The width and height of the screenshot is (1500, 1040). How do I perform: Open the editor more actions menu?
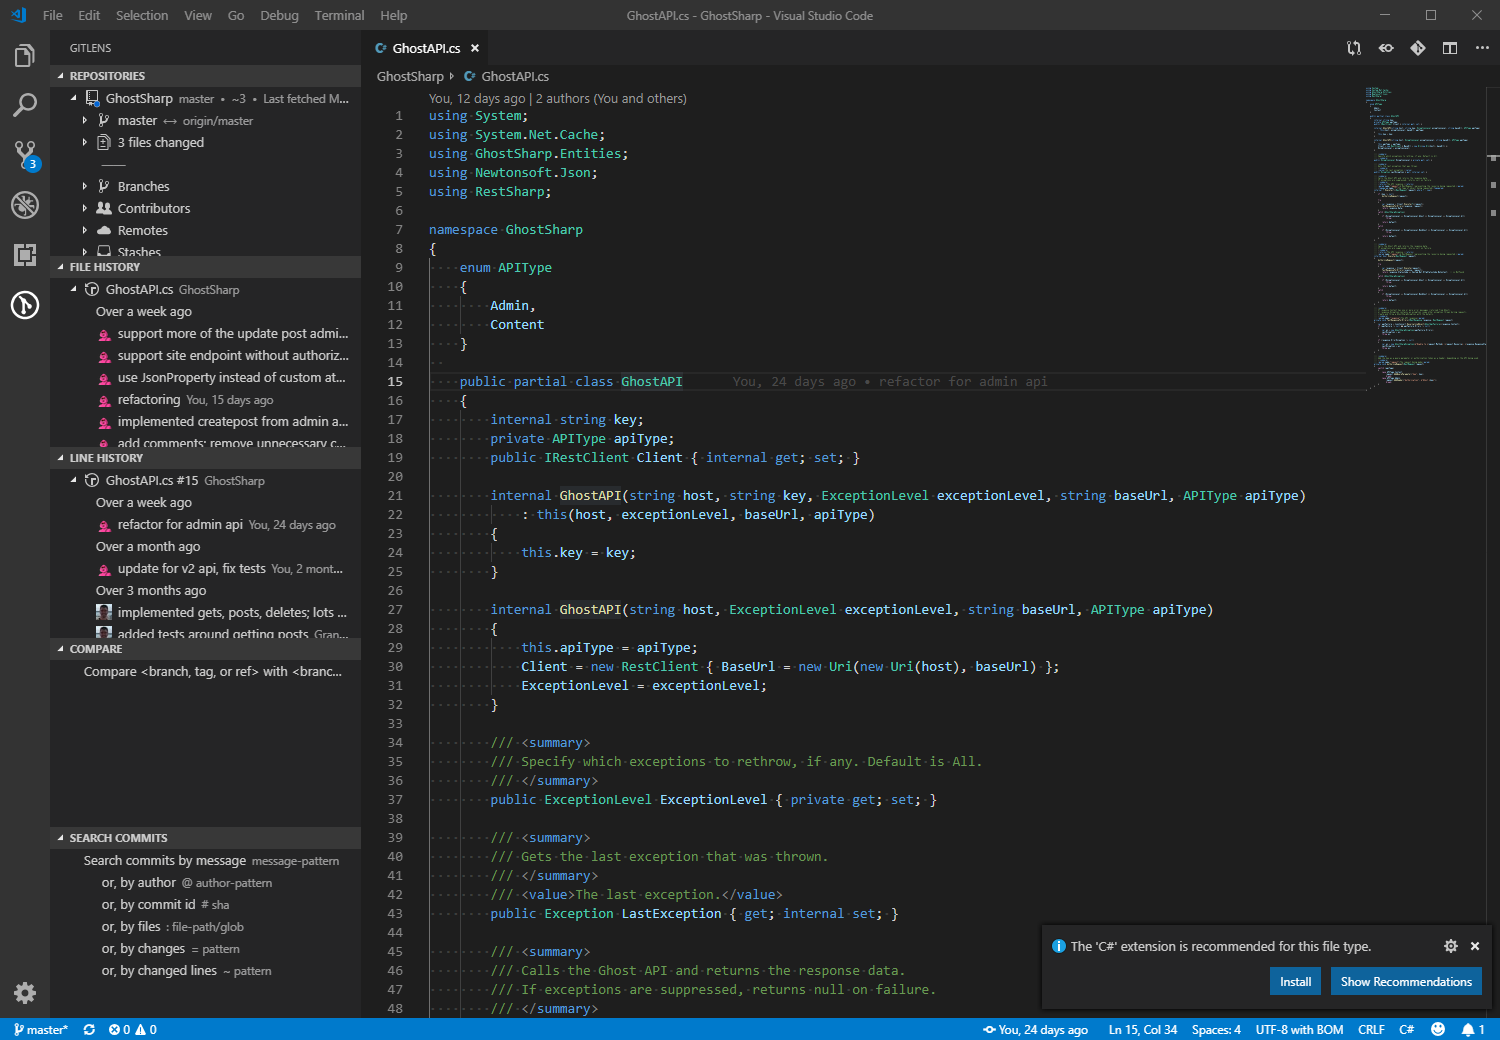1482,48
